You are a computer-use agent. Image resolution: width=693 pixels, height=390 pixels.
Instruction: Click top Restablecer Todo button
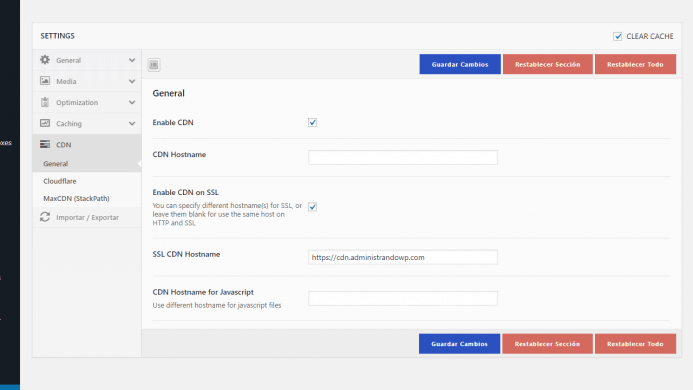[635, 64]
